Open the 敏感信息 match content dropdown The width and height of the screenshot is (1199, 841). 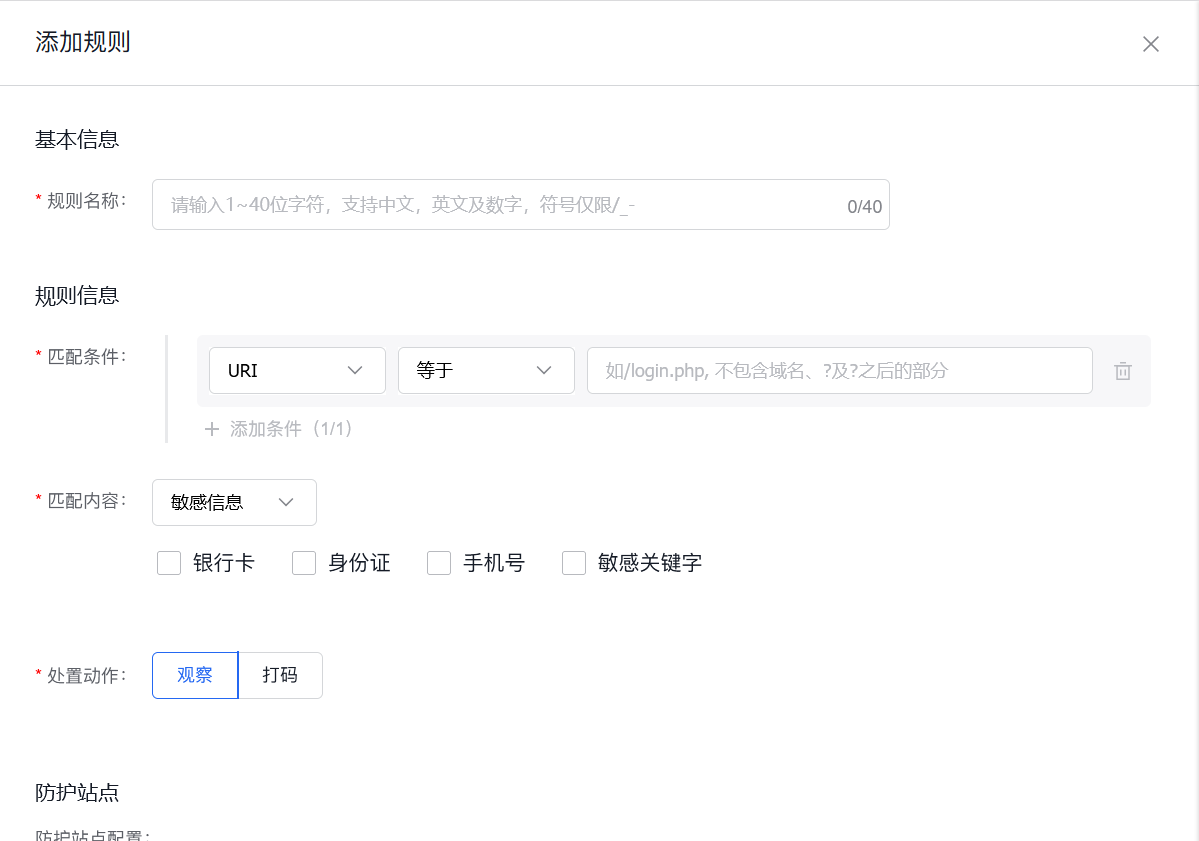point(234,502)
